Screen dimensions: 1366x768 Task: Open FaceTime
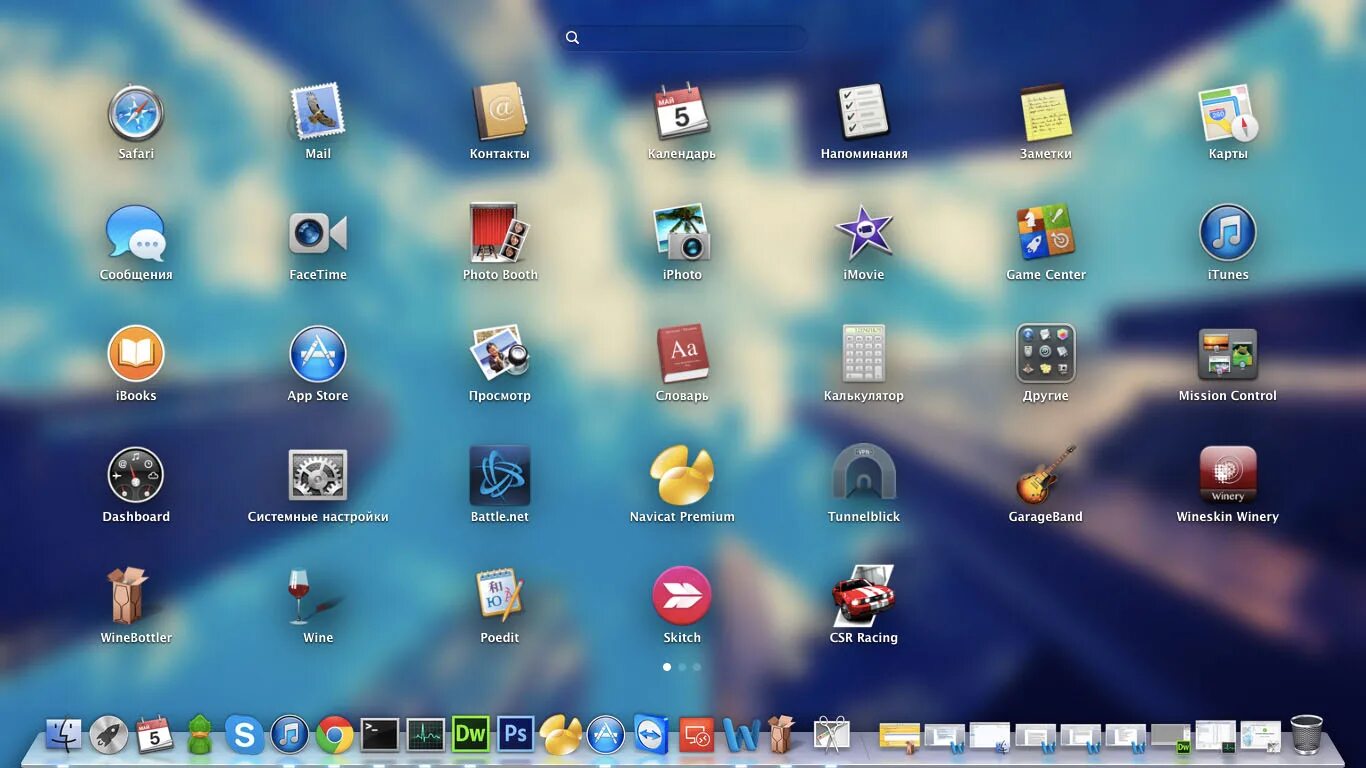(x=318, y=234)
